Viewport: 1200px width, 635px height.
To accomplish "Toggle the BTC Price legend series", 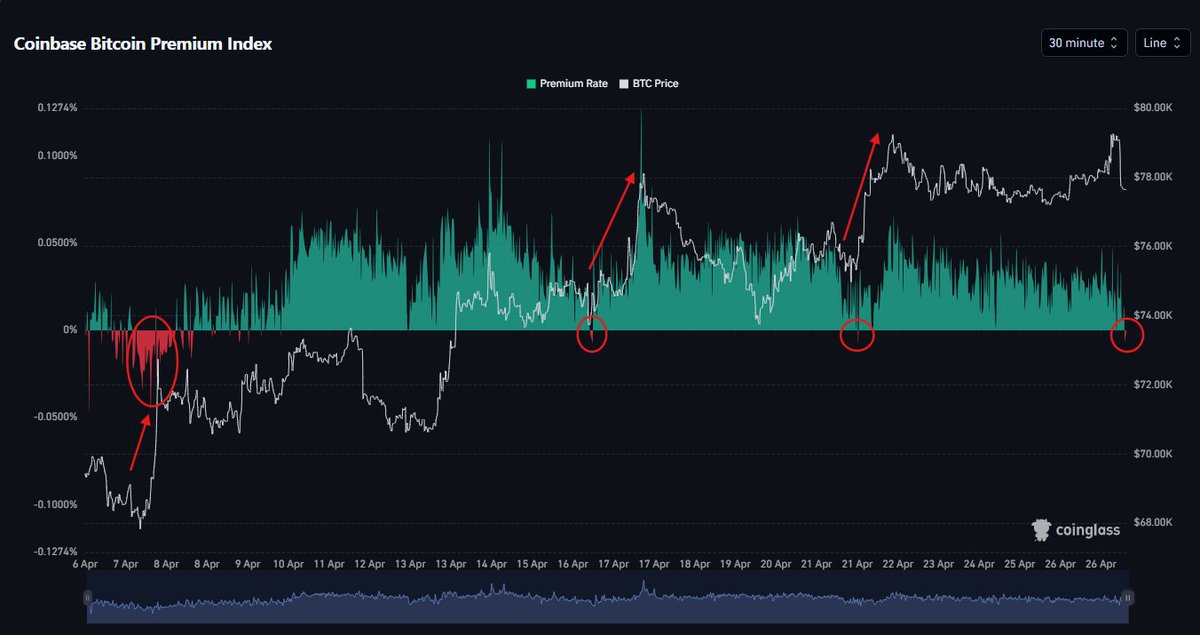I will pos(649,84).
